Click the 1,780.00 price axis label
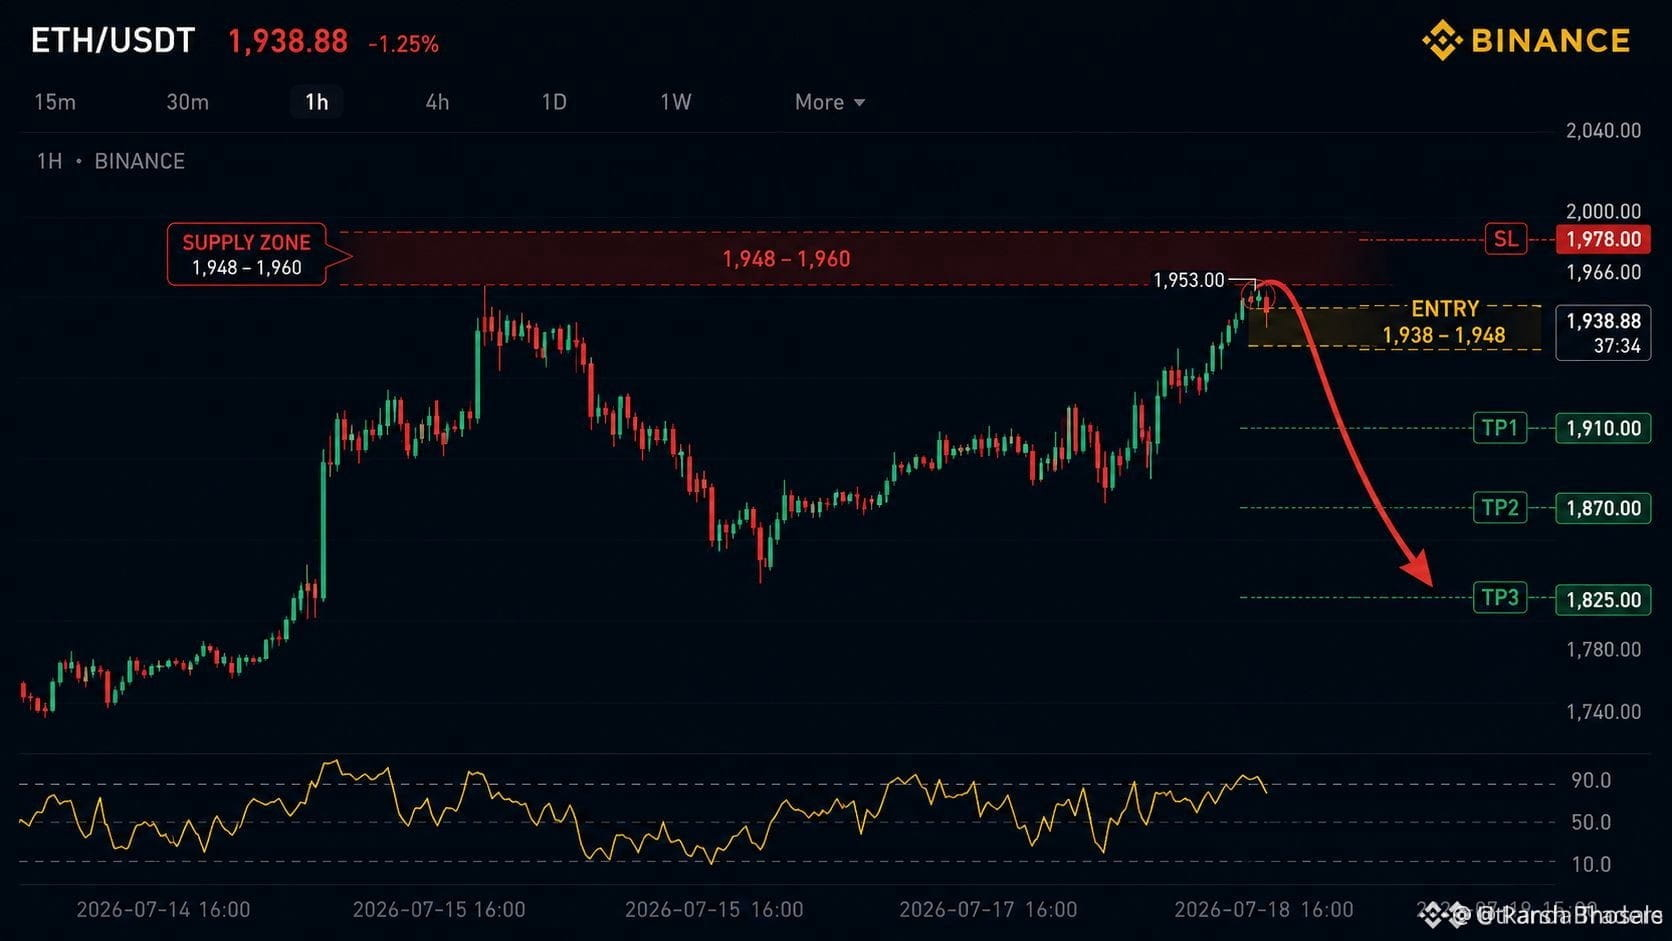The width and height of the screenshot is (1672, 941). tap(1603, 650)
